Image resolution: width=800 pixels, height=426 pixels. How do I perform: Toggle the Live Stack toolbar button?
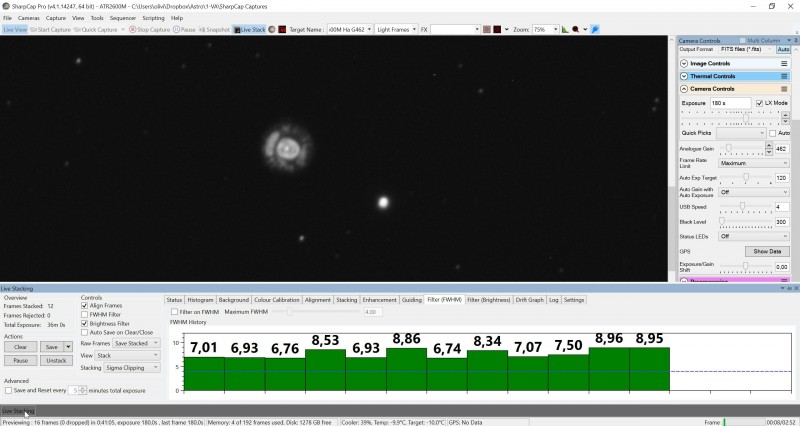pyautogui.click(x=249, y=30)
